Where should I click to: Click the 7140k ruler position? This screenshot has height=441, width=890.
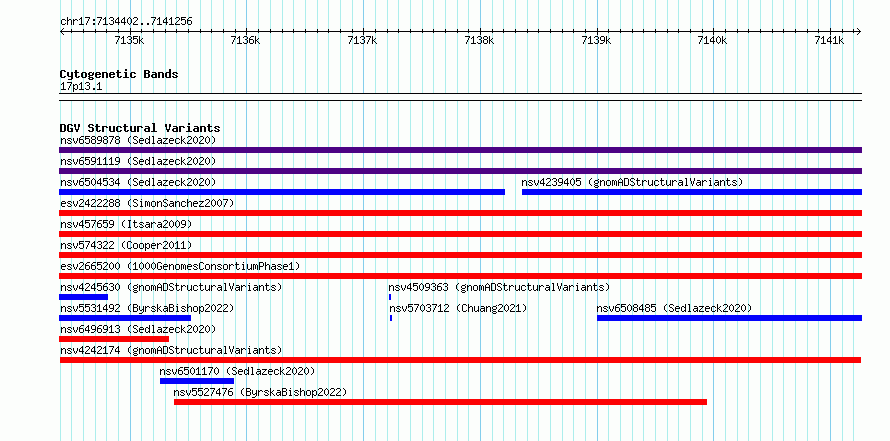(713, 40)
